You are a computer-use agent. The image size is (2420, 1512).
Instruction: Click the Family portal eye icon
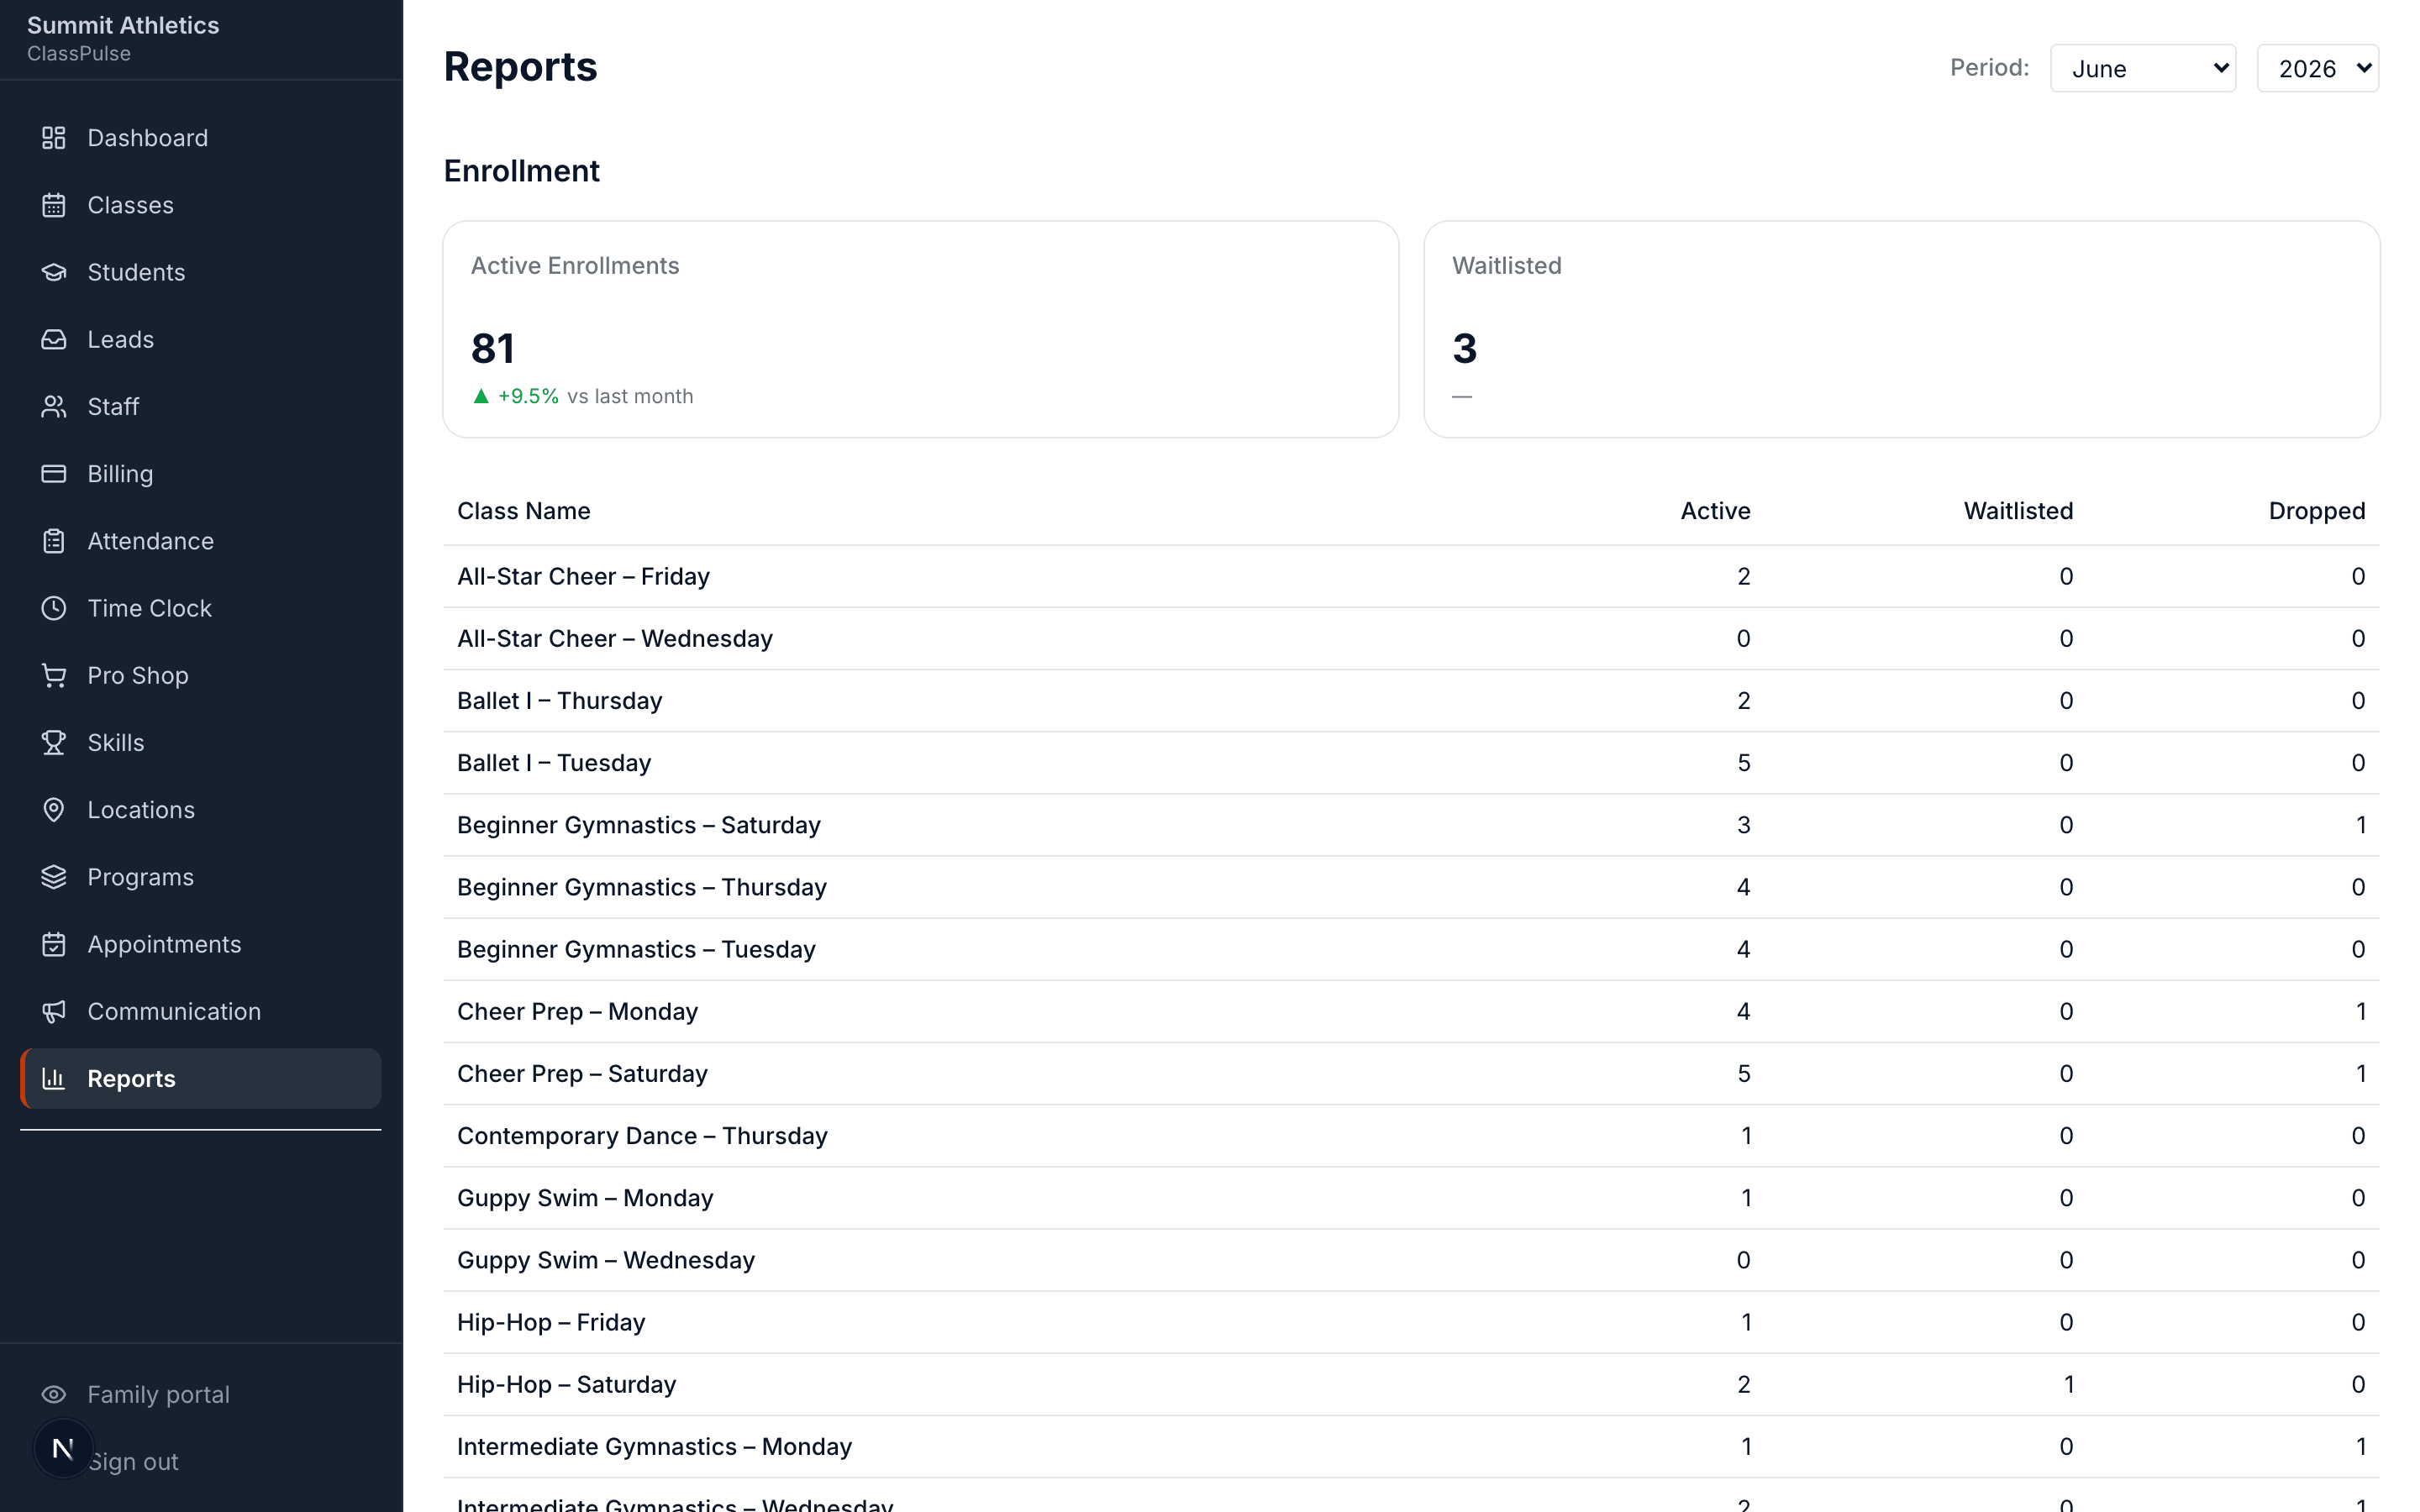tap(54, 1394)
